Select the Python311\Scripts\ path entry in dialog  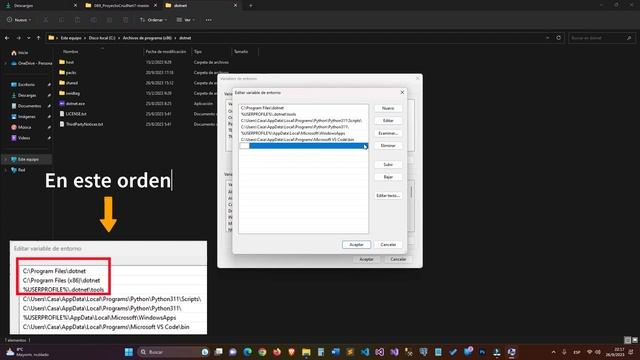pos(303,120)
